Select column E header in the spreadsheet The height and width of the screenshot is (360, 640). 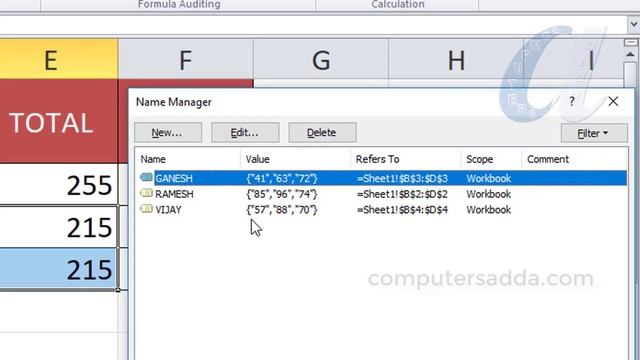tap(59, 59)
